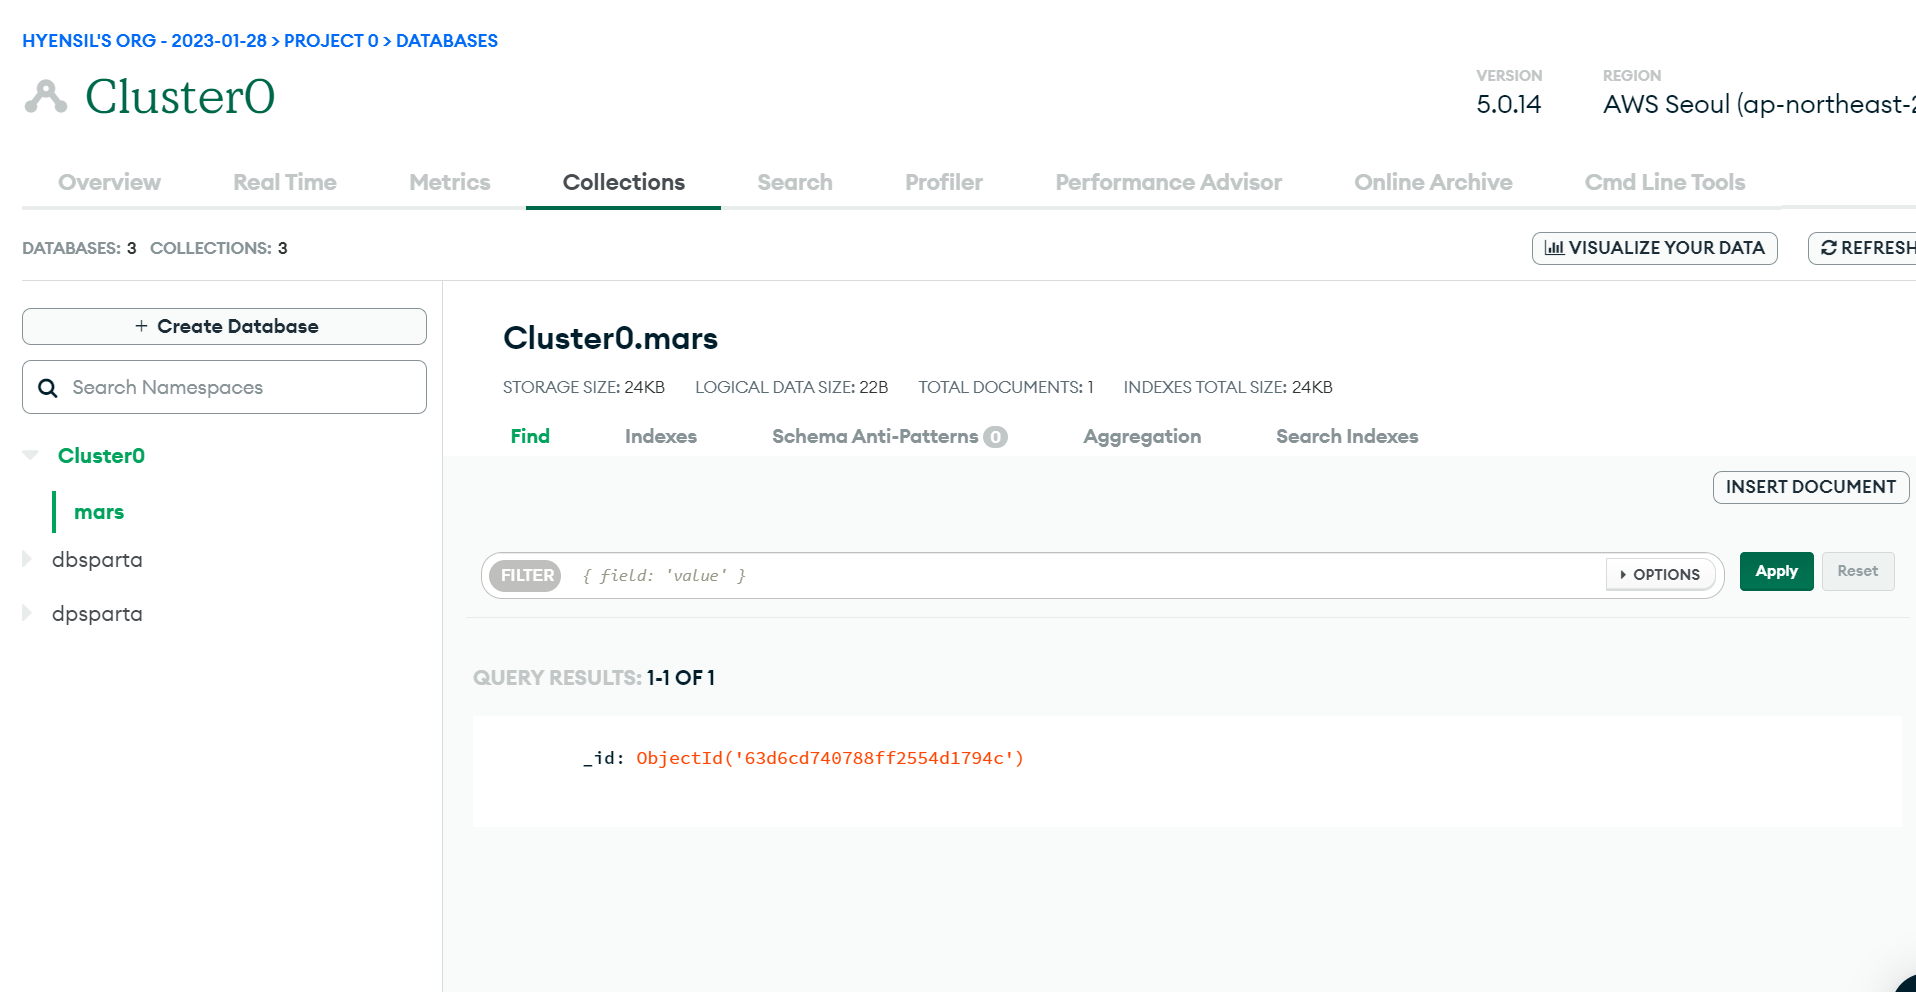Open the Project 0 breadcrumb link

point(331,41)
